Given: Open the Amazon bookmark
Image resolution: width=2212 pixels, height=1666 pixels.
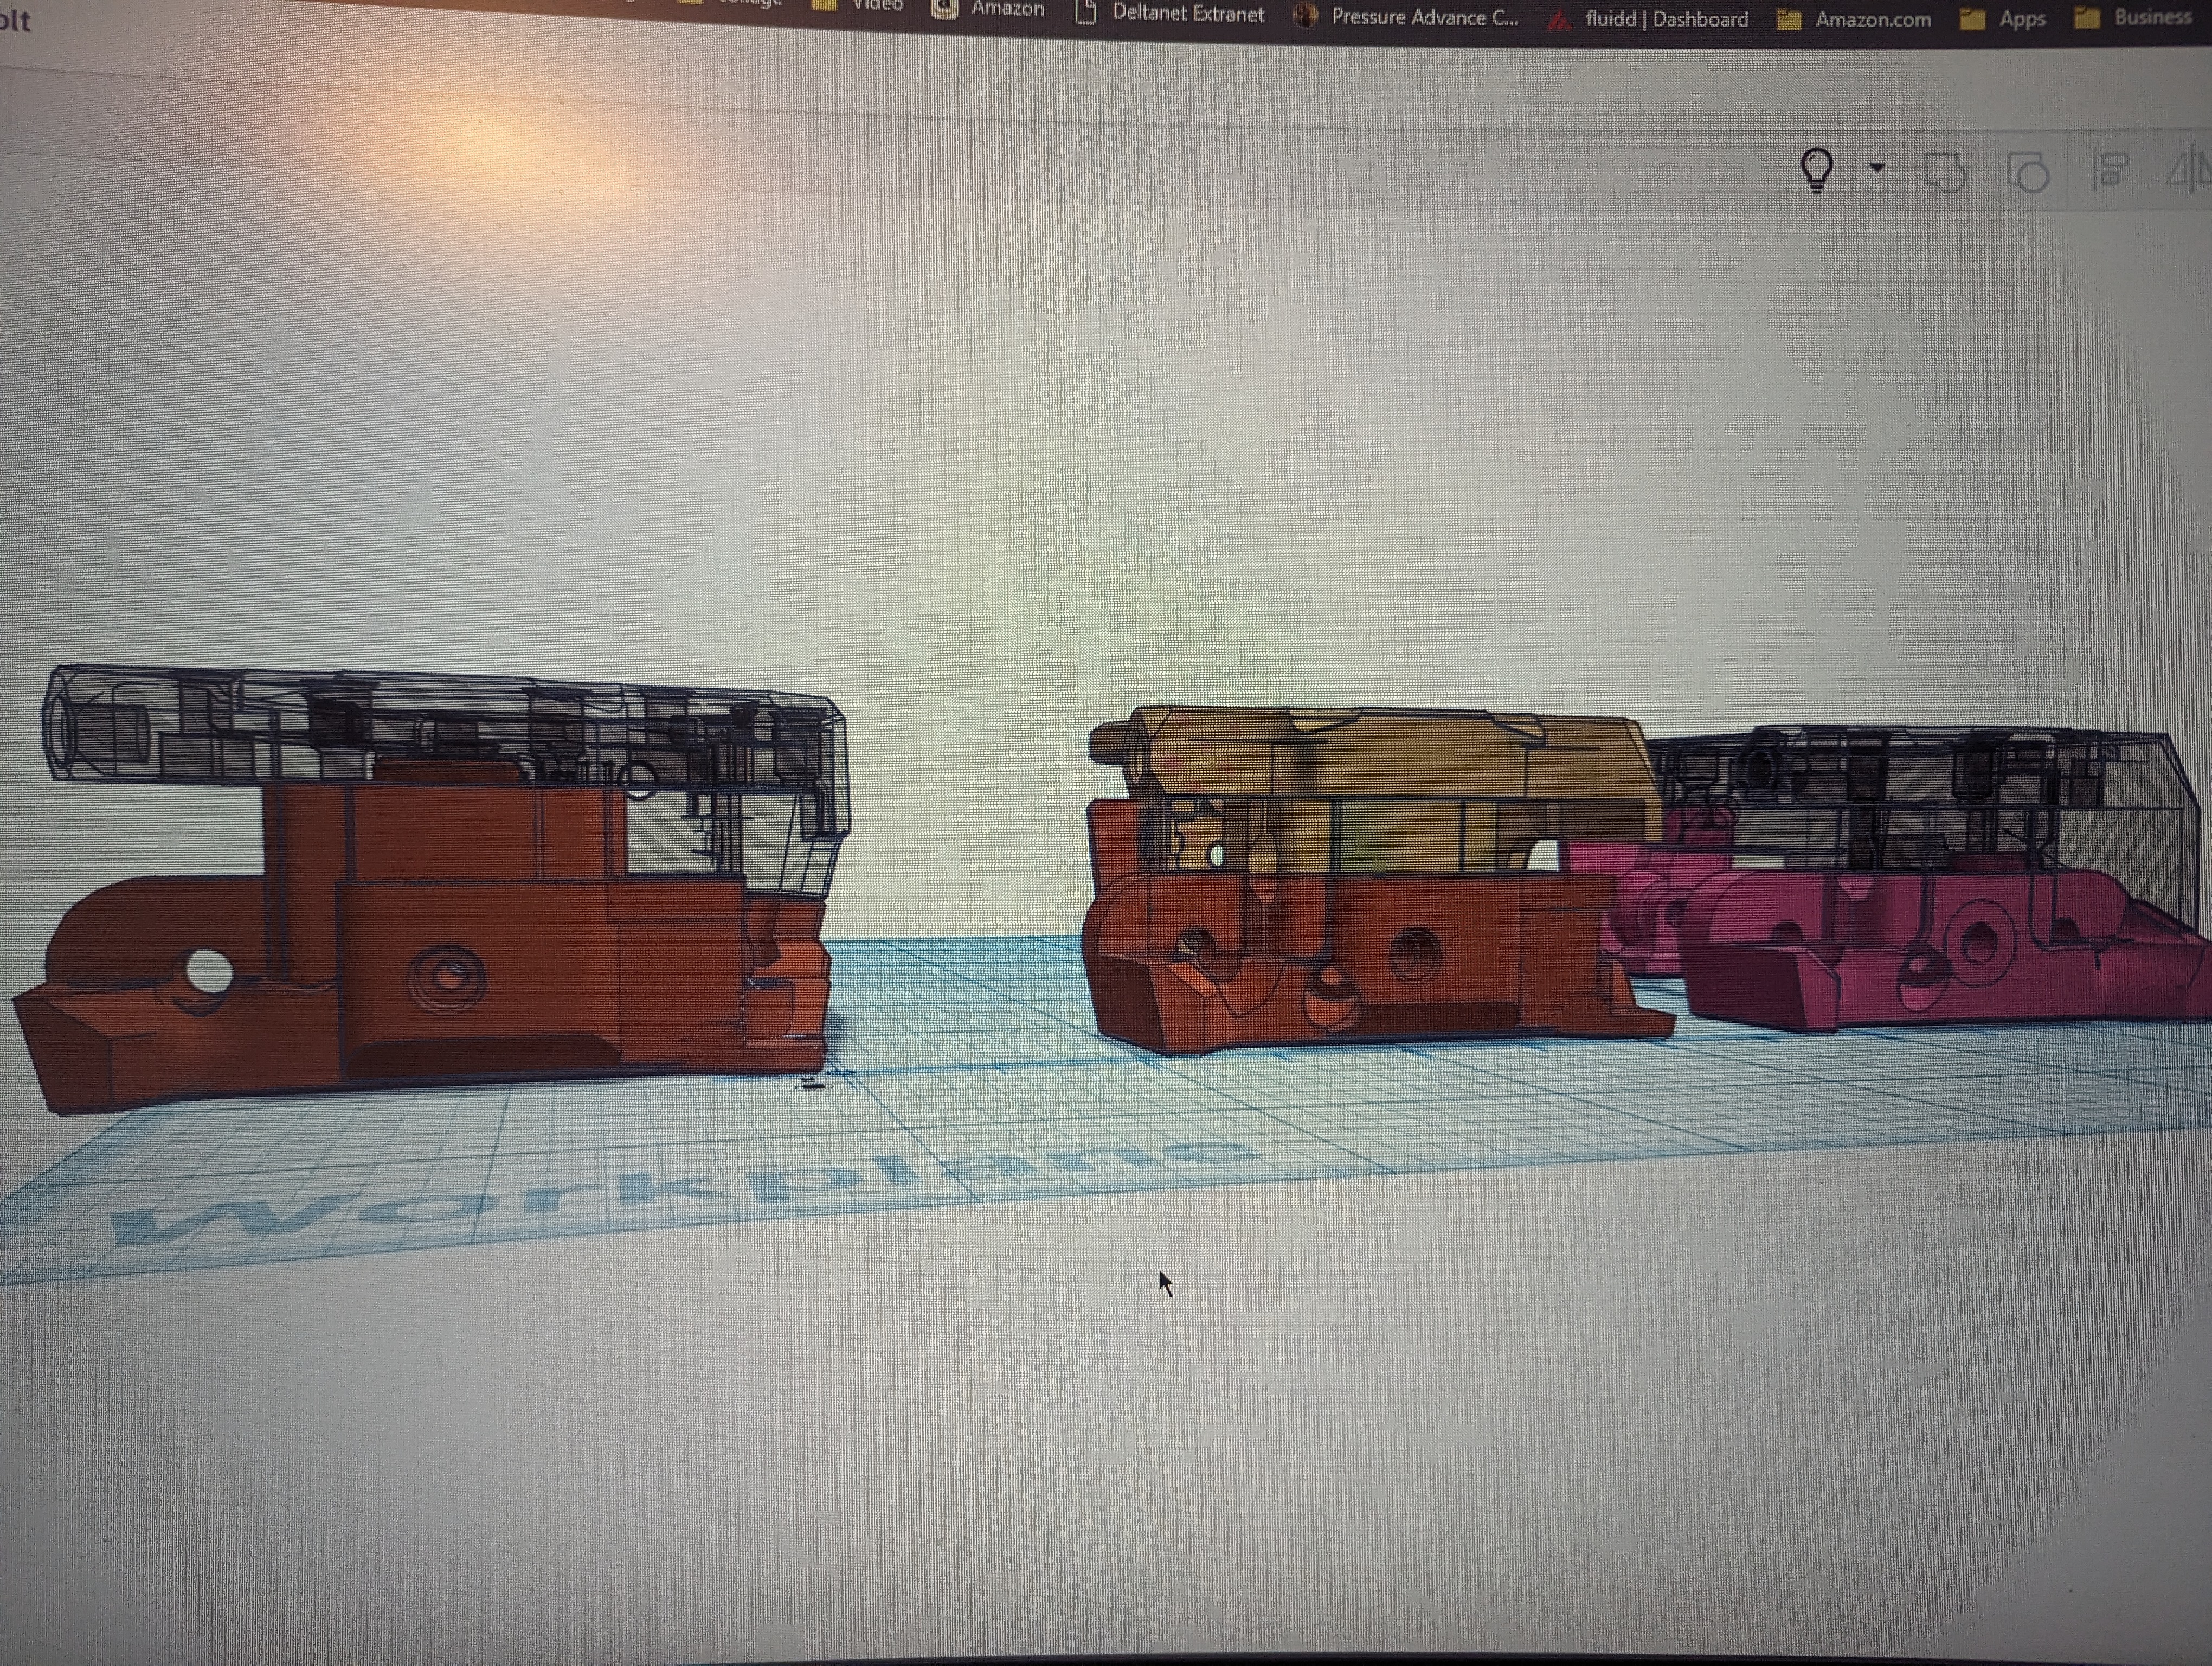Looking at the screenshot, I should 988,9.
